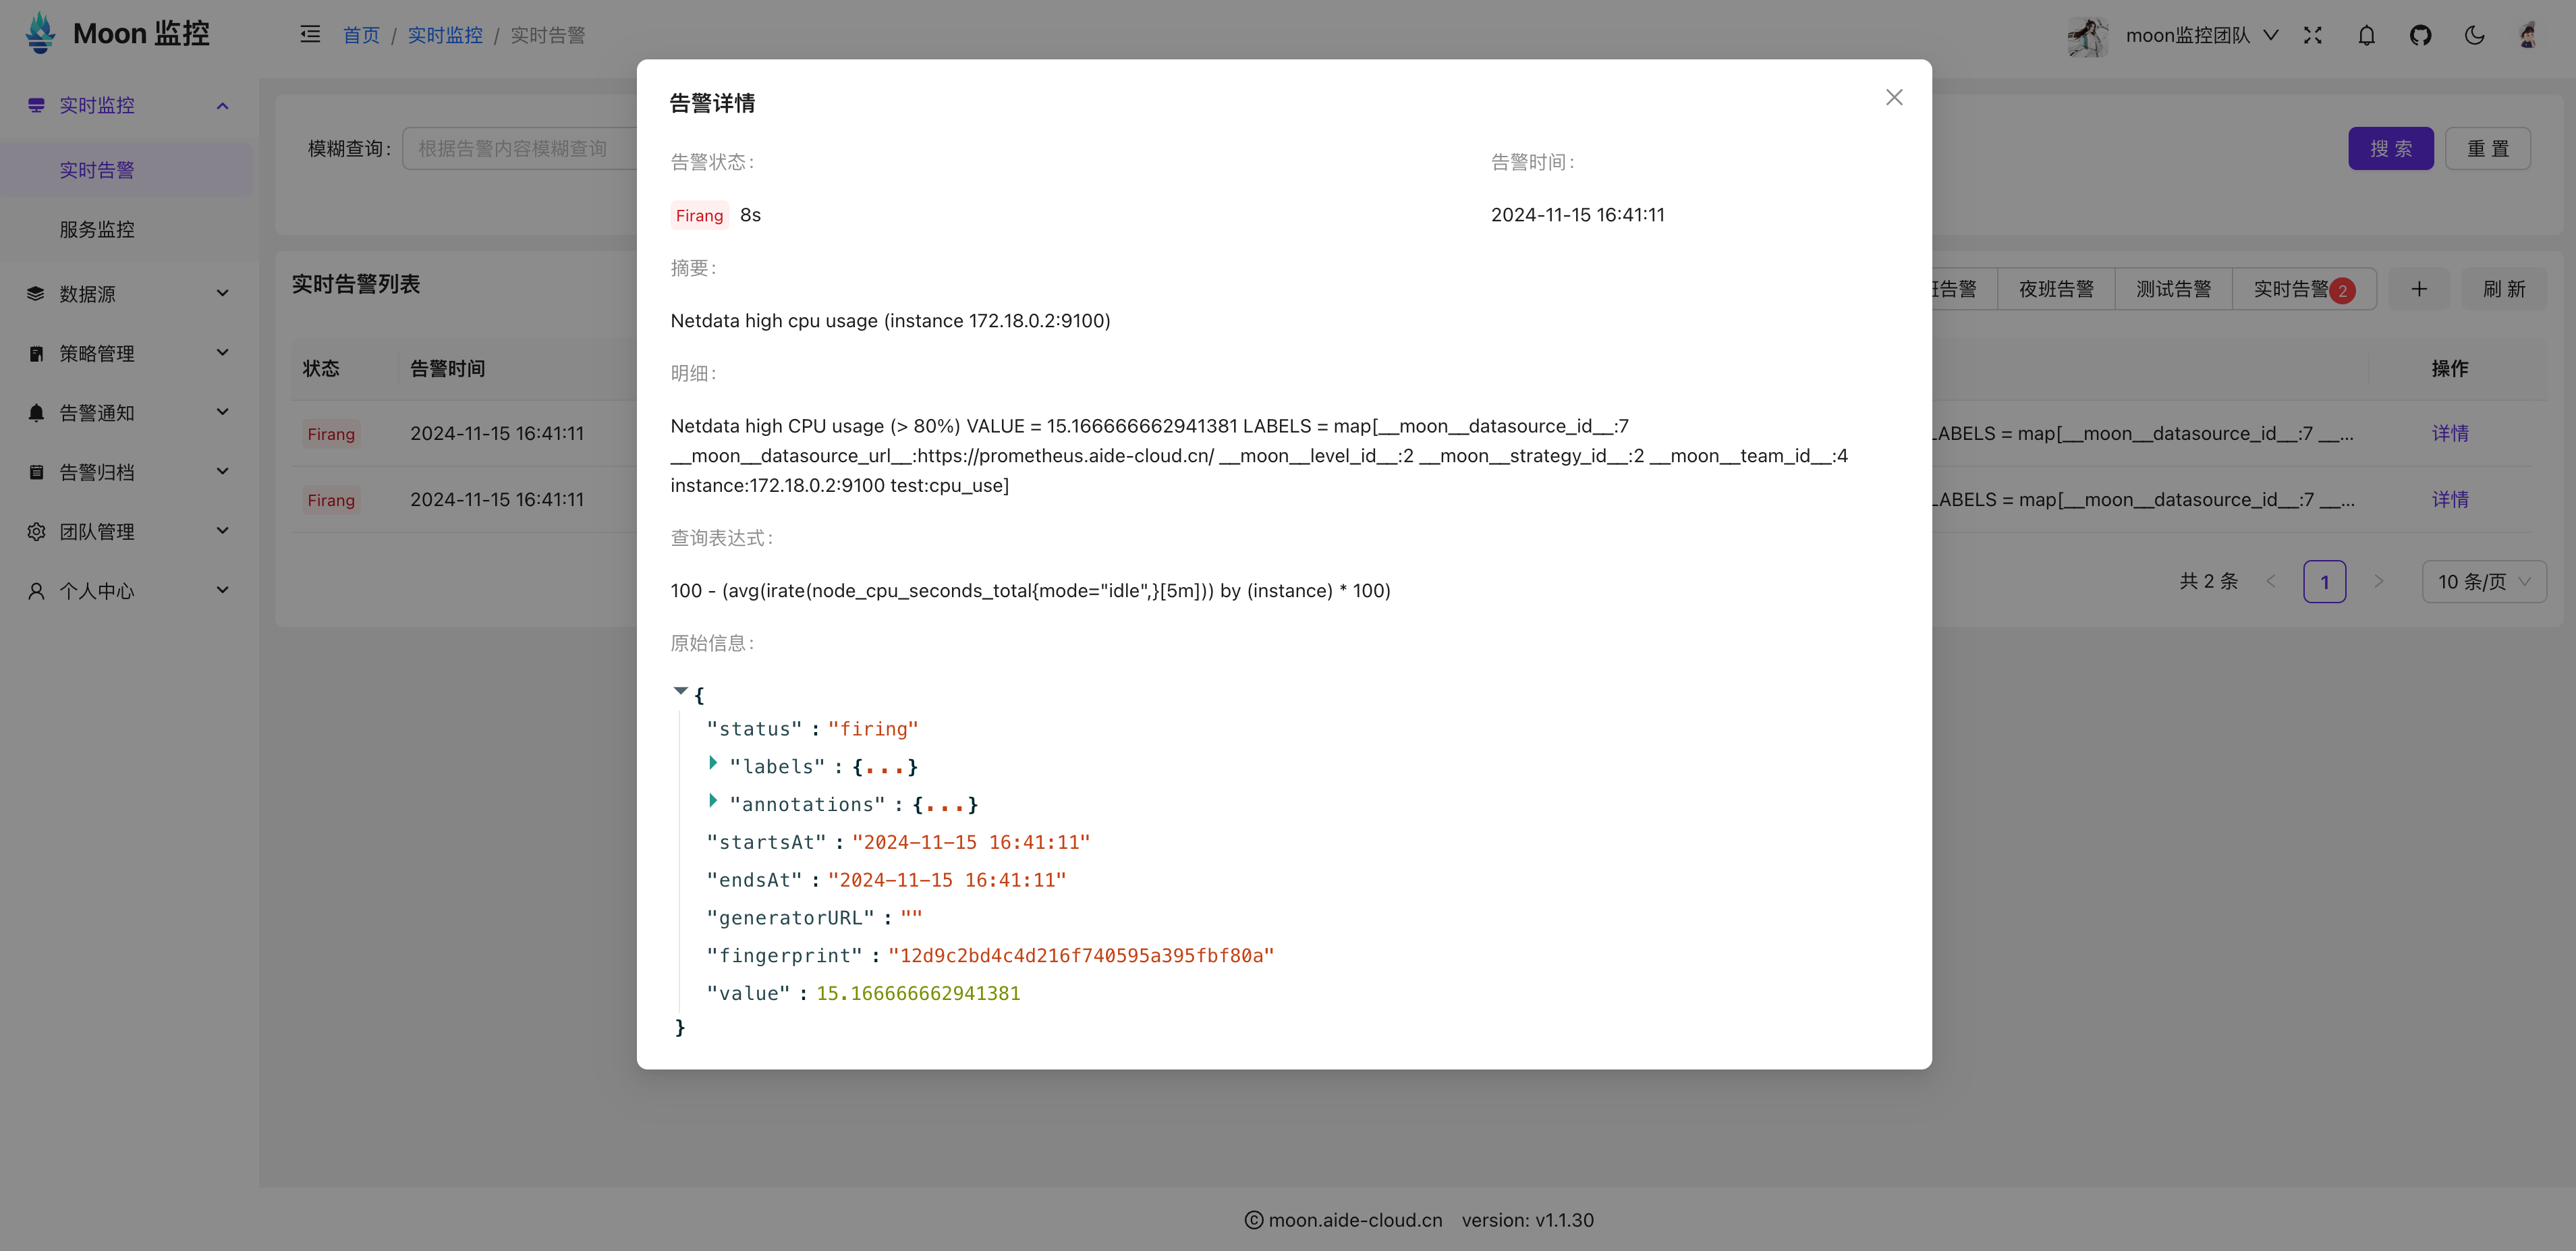The image size is (2576, 1251).
Task: Click the Moon 监控 logo icon
Action: pos(41,33)
